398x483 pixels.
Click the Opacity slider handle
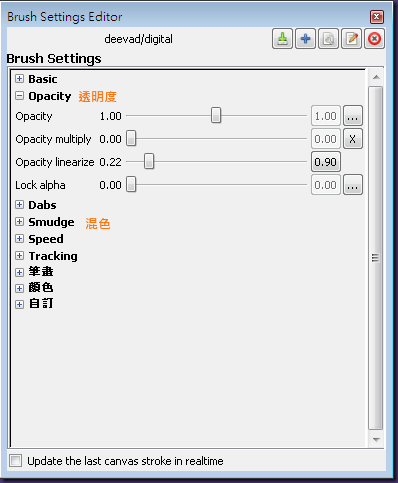click(216, 115)
